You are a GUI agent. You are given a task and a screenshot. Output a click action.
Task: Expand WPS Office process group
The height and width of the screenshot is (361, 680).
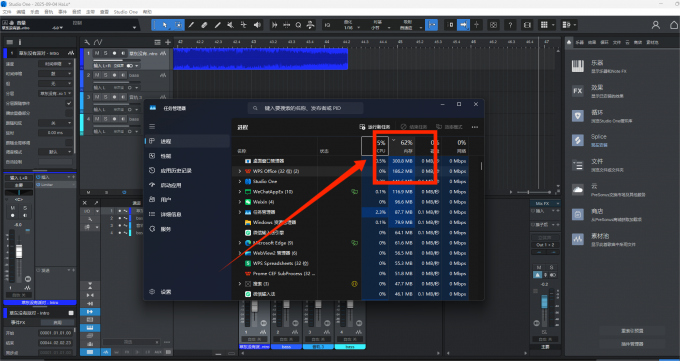point(240,171)
